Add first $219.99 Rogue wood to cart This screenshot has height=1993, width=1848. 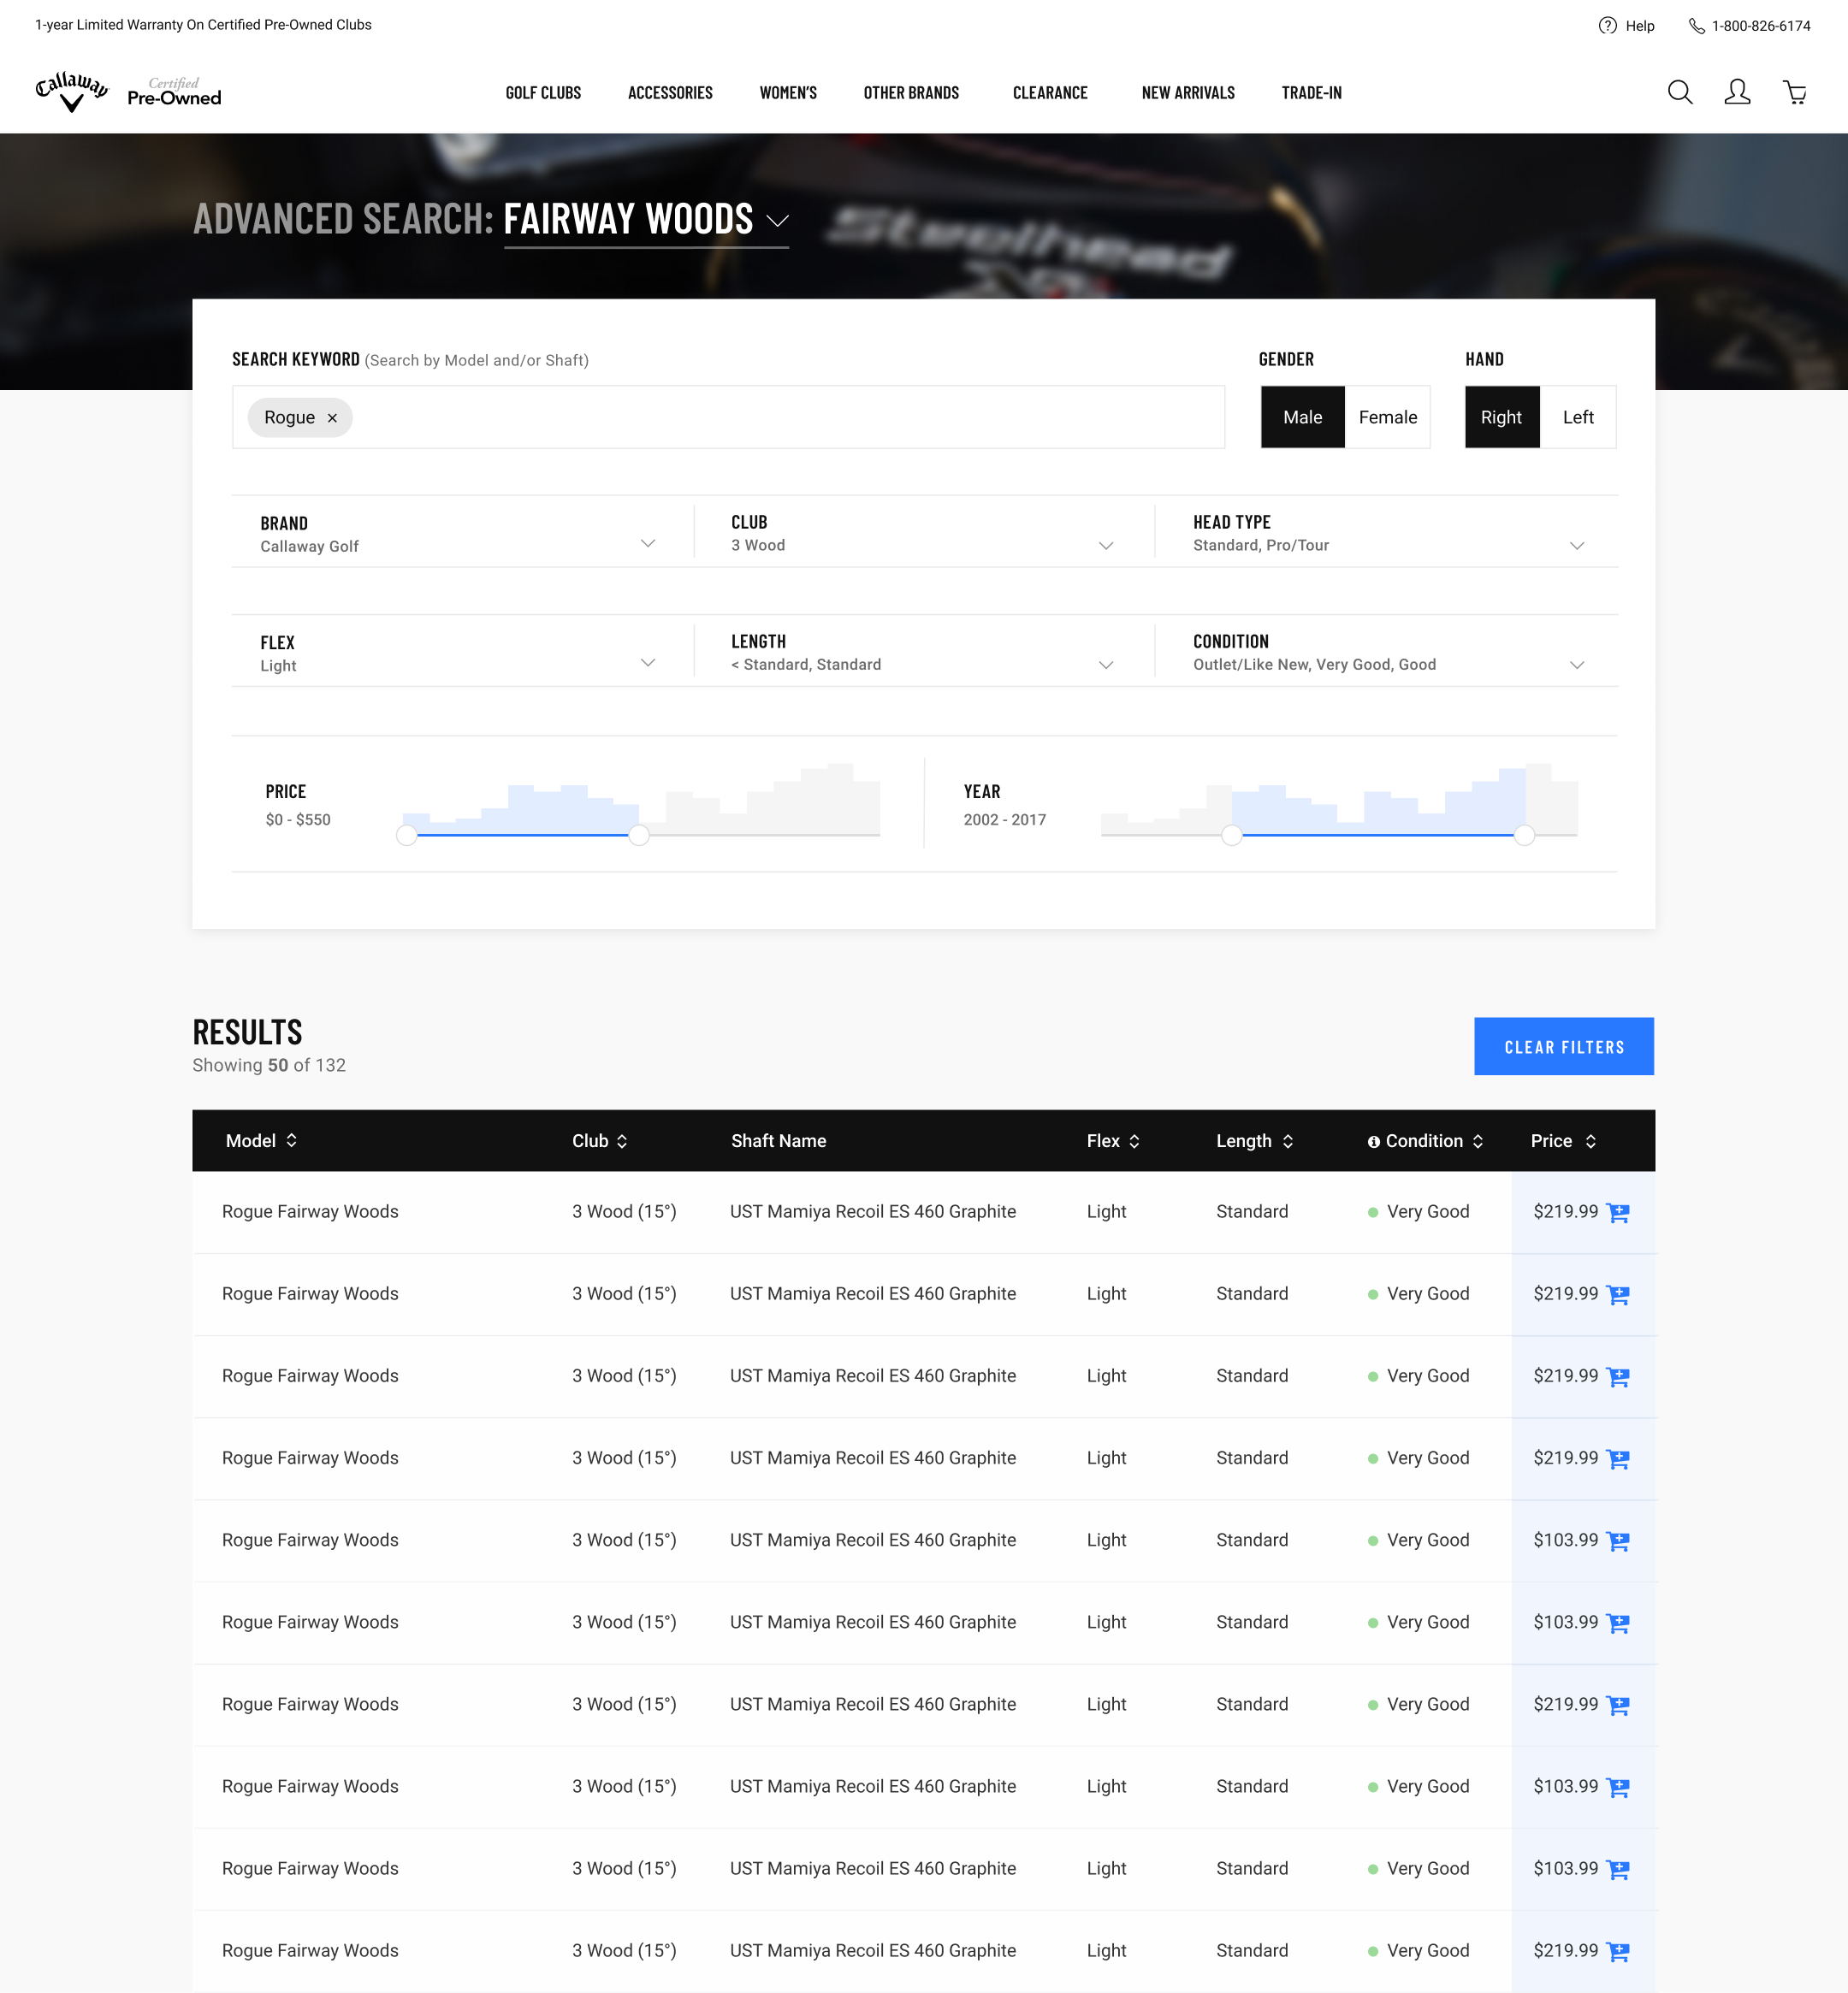(1617, 1213)
